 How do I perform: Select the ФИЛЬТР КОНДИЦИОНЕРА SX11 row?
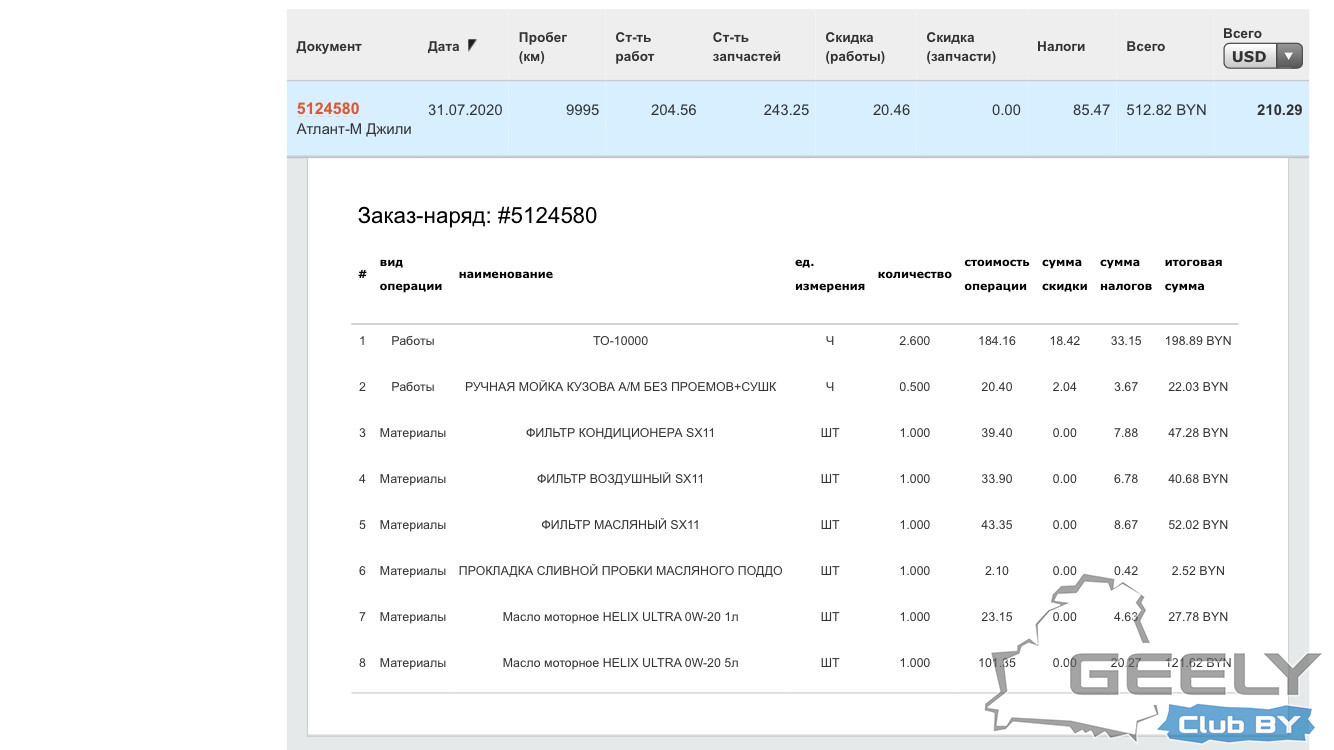[x=620, y=433]
